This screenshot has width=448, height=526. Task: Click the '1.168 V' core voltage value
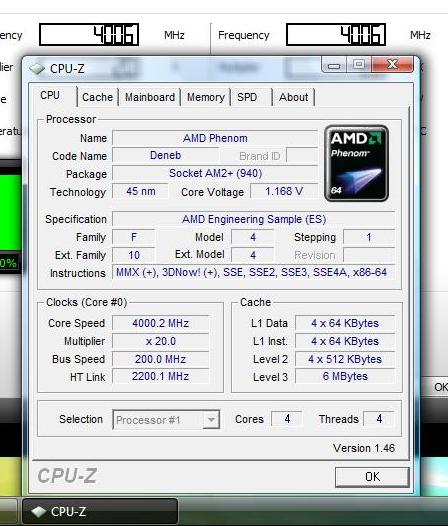[284, 192]
